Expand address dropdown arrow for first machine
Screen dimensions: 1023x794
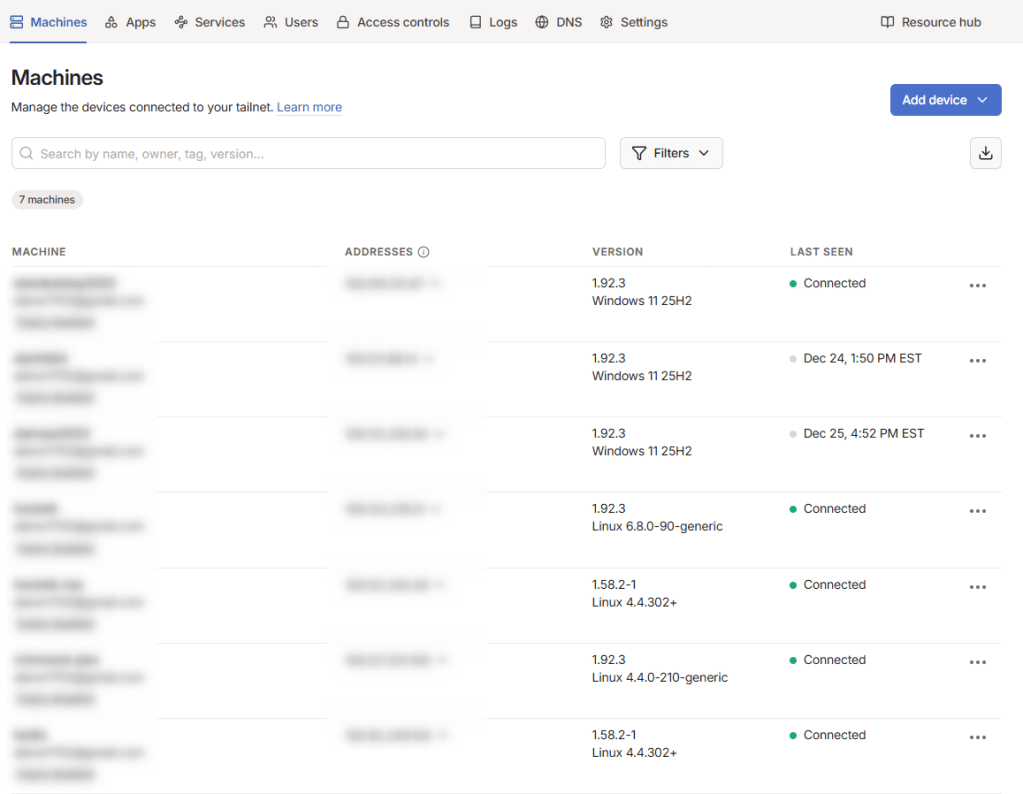pyautogui.click(x=437, y=284)
